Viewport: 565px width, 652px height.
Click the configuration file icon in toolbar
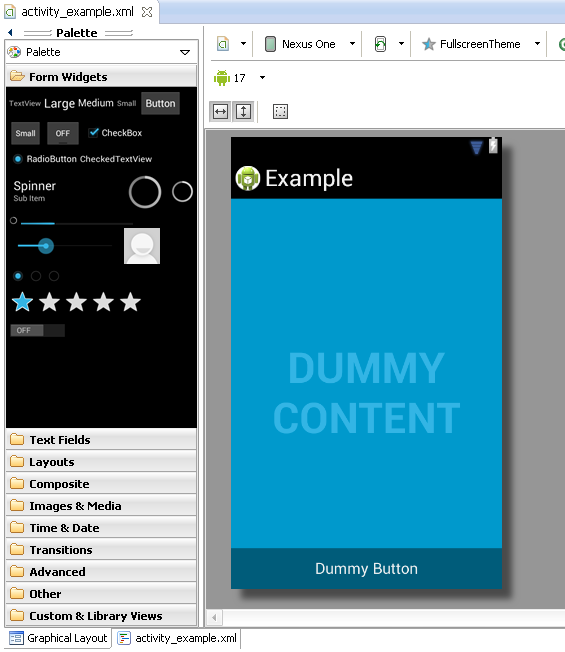click(223, 44)
